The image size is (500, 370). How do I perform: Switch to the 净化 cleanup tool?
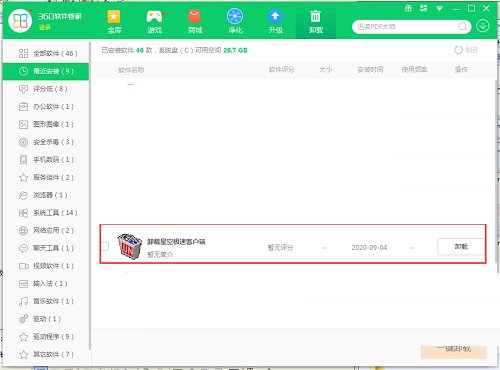tap(235, 21)
